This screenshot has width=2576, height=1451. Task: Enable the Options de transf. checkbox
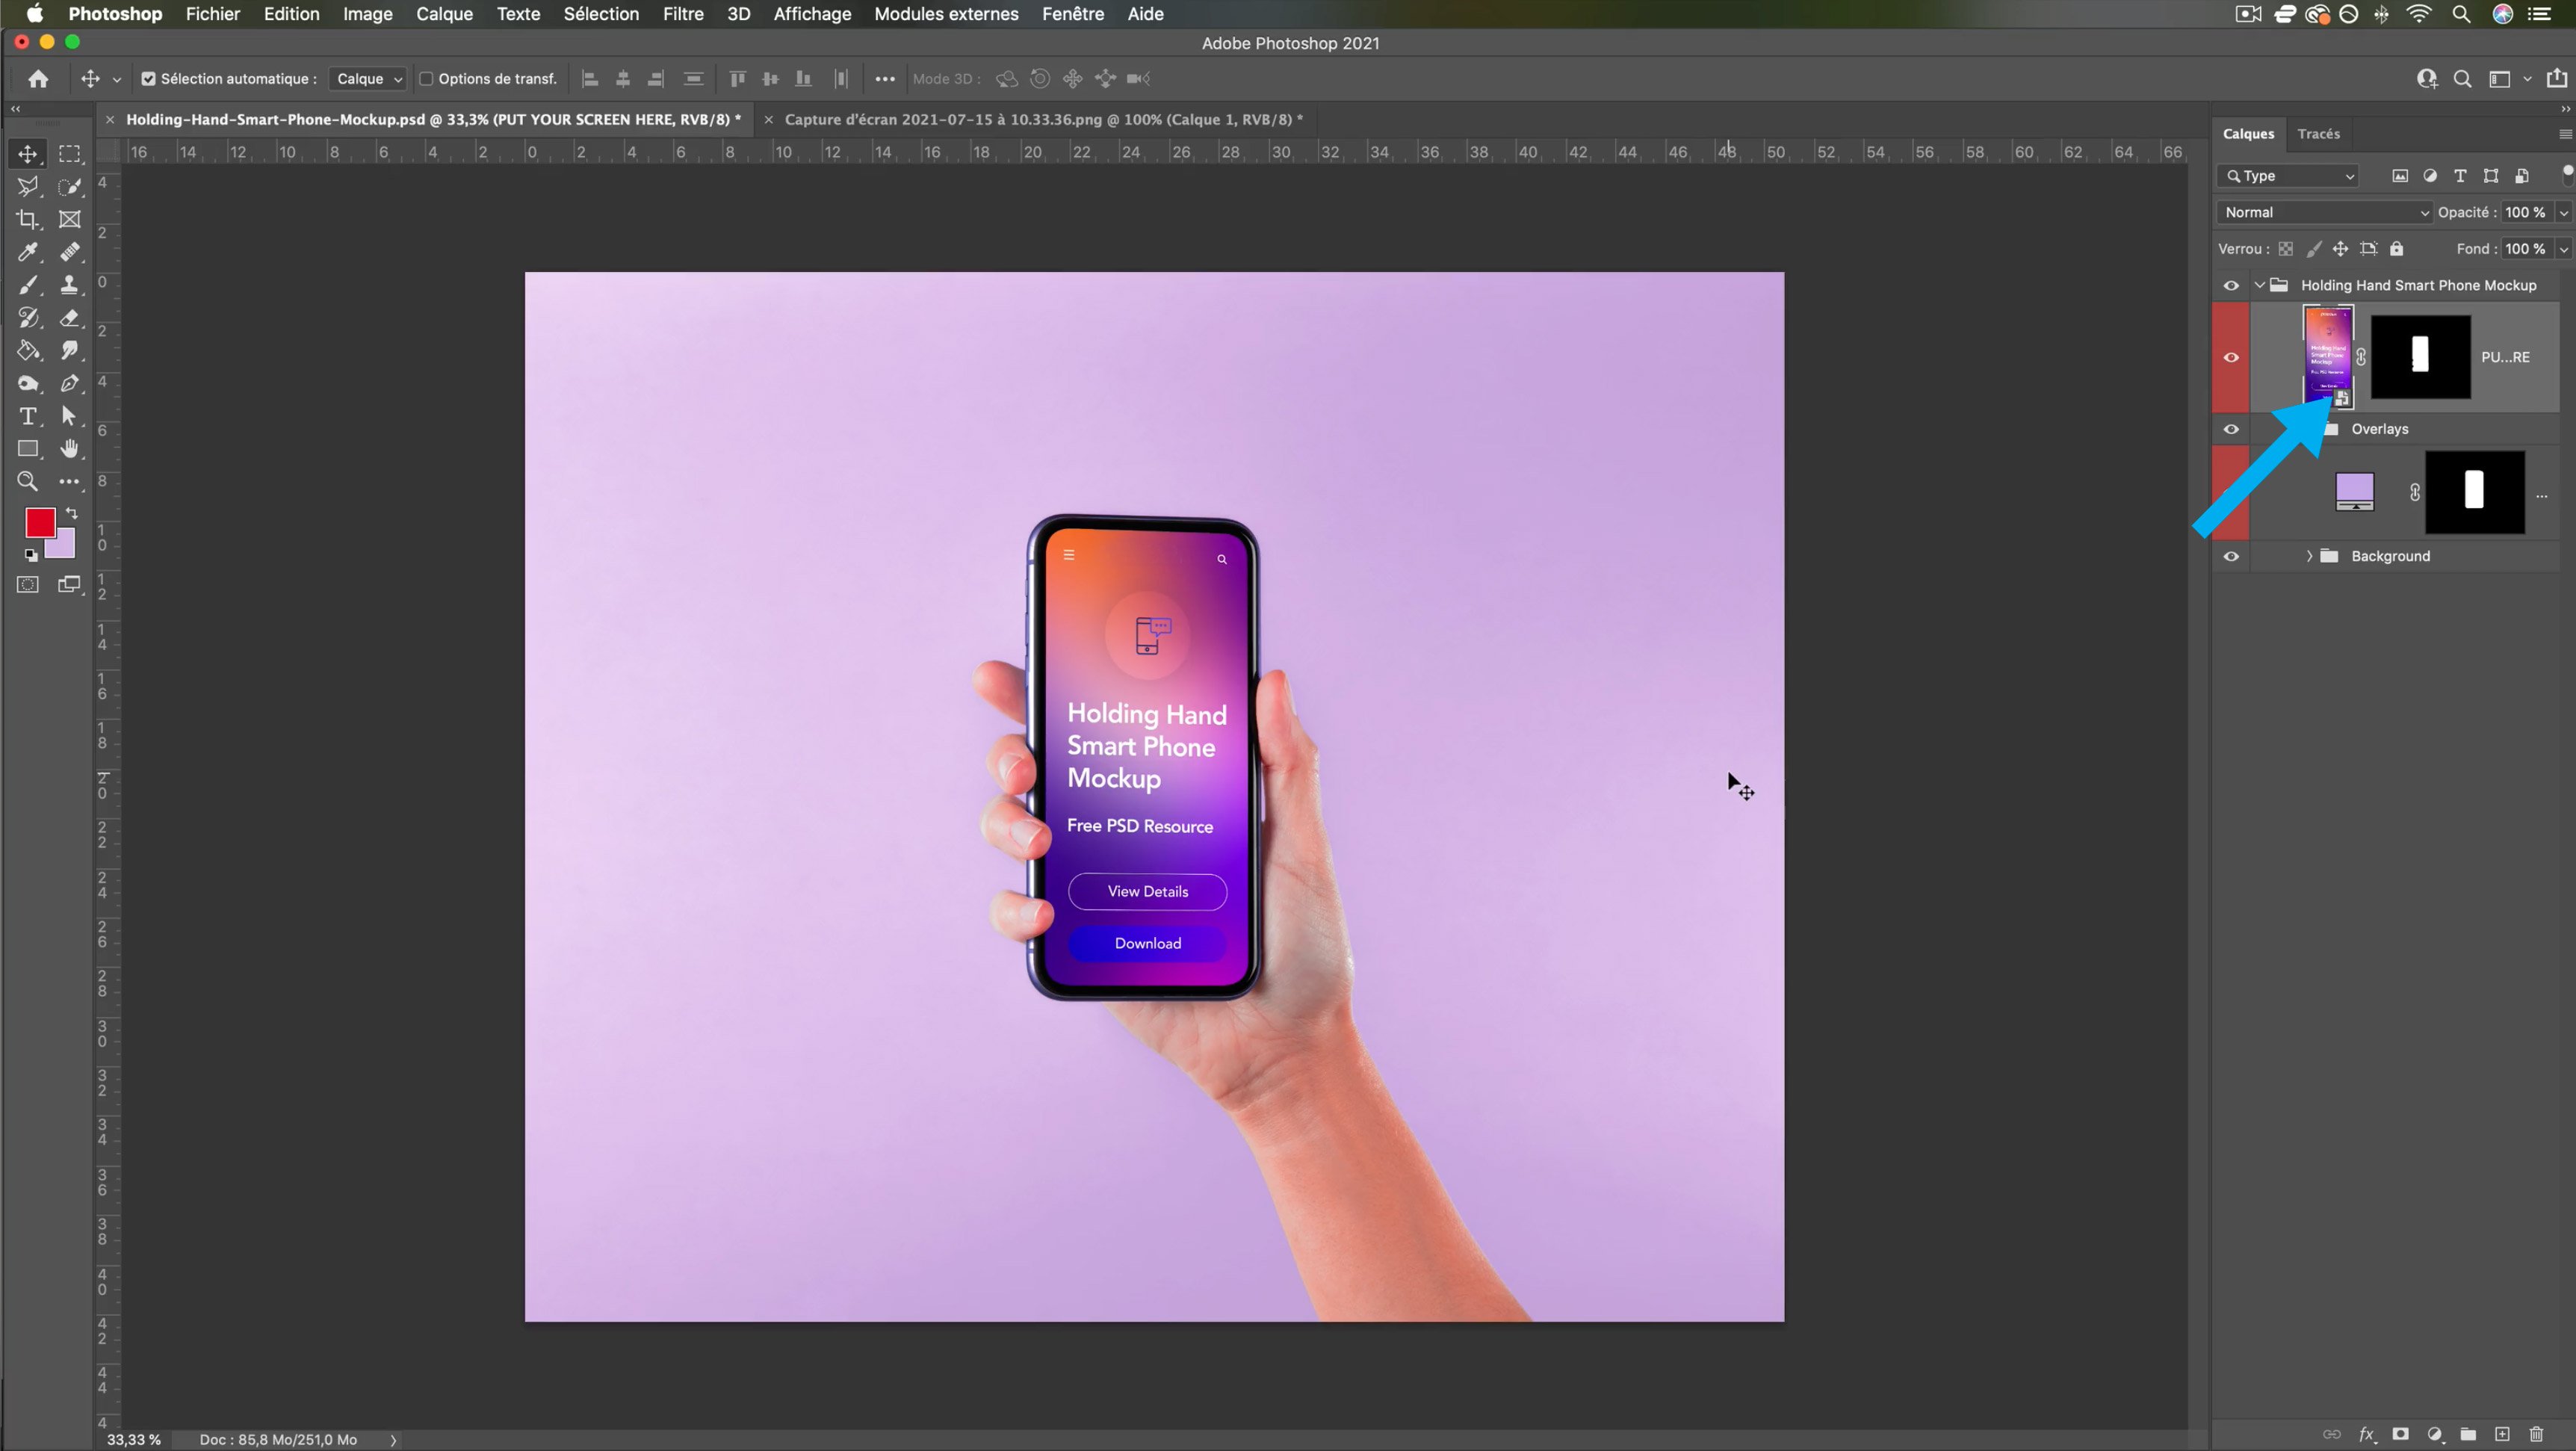coord(426,79)
